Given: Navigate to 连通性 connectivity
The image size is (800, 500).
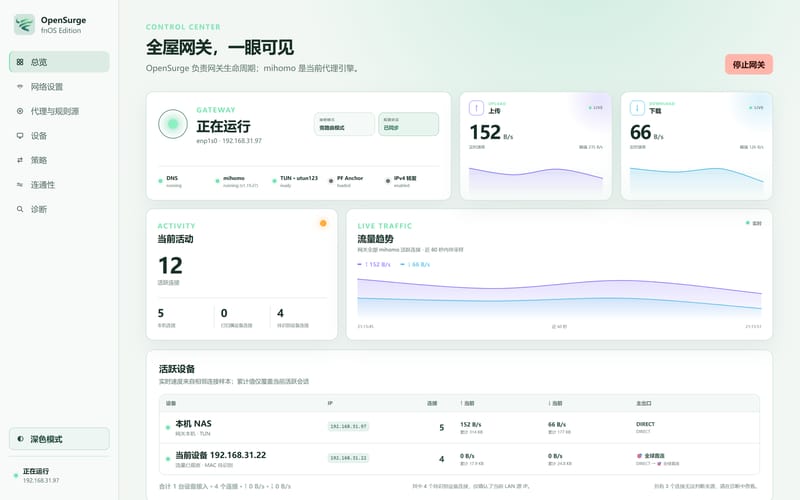Looking at the screenshot, I should (59, 185).
